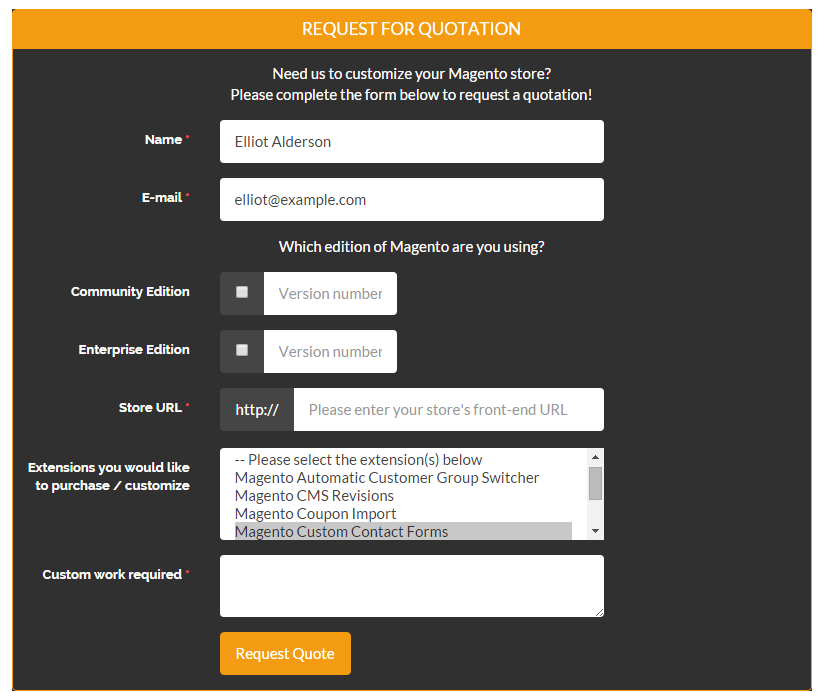Image resolution: width=820 pixels, height=700 pixels.
Task: Submit the Request Quote button
Action: [285, 653]
